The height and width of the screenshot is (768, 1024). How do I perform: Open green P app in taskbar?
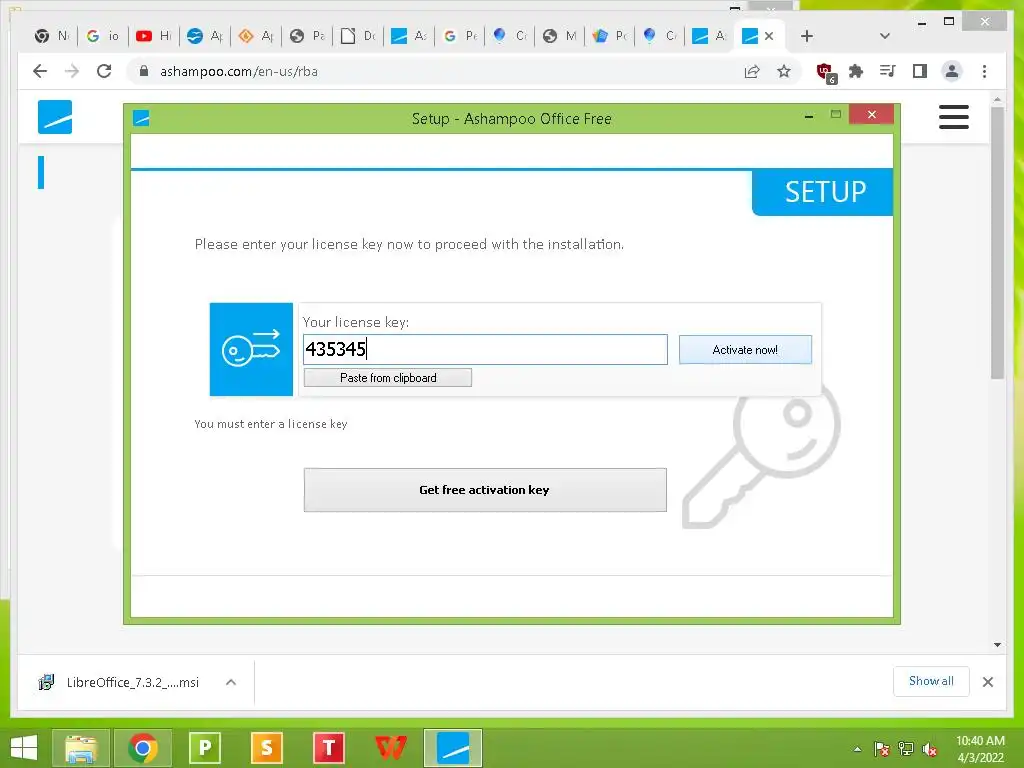(204, 748)
